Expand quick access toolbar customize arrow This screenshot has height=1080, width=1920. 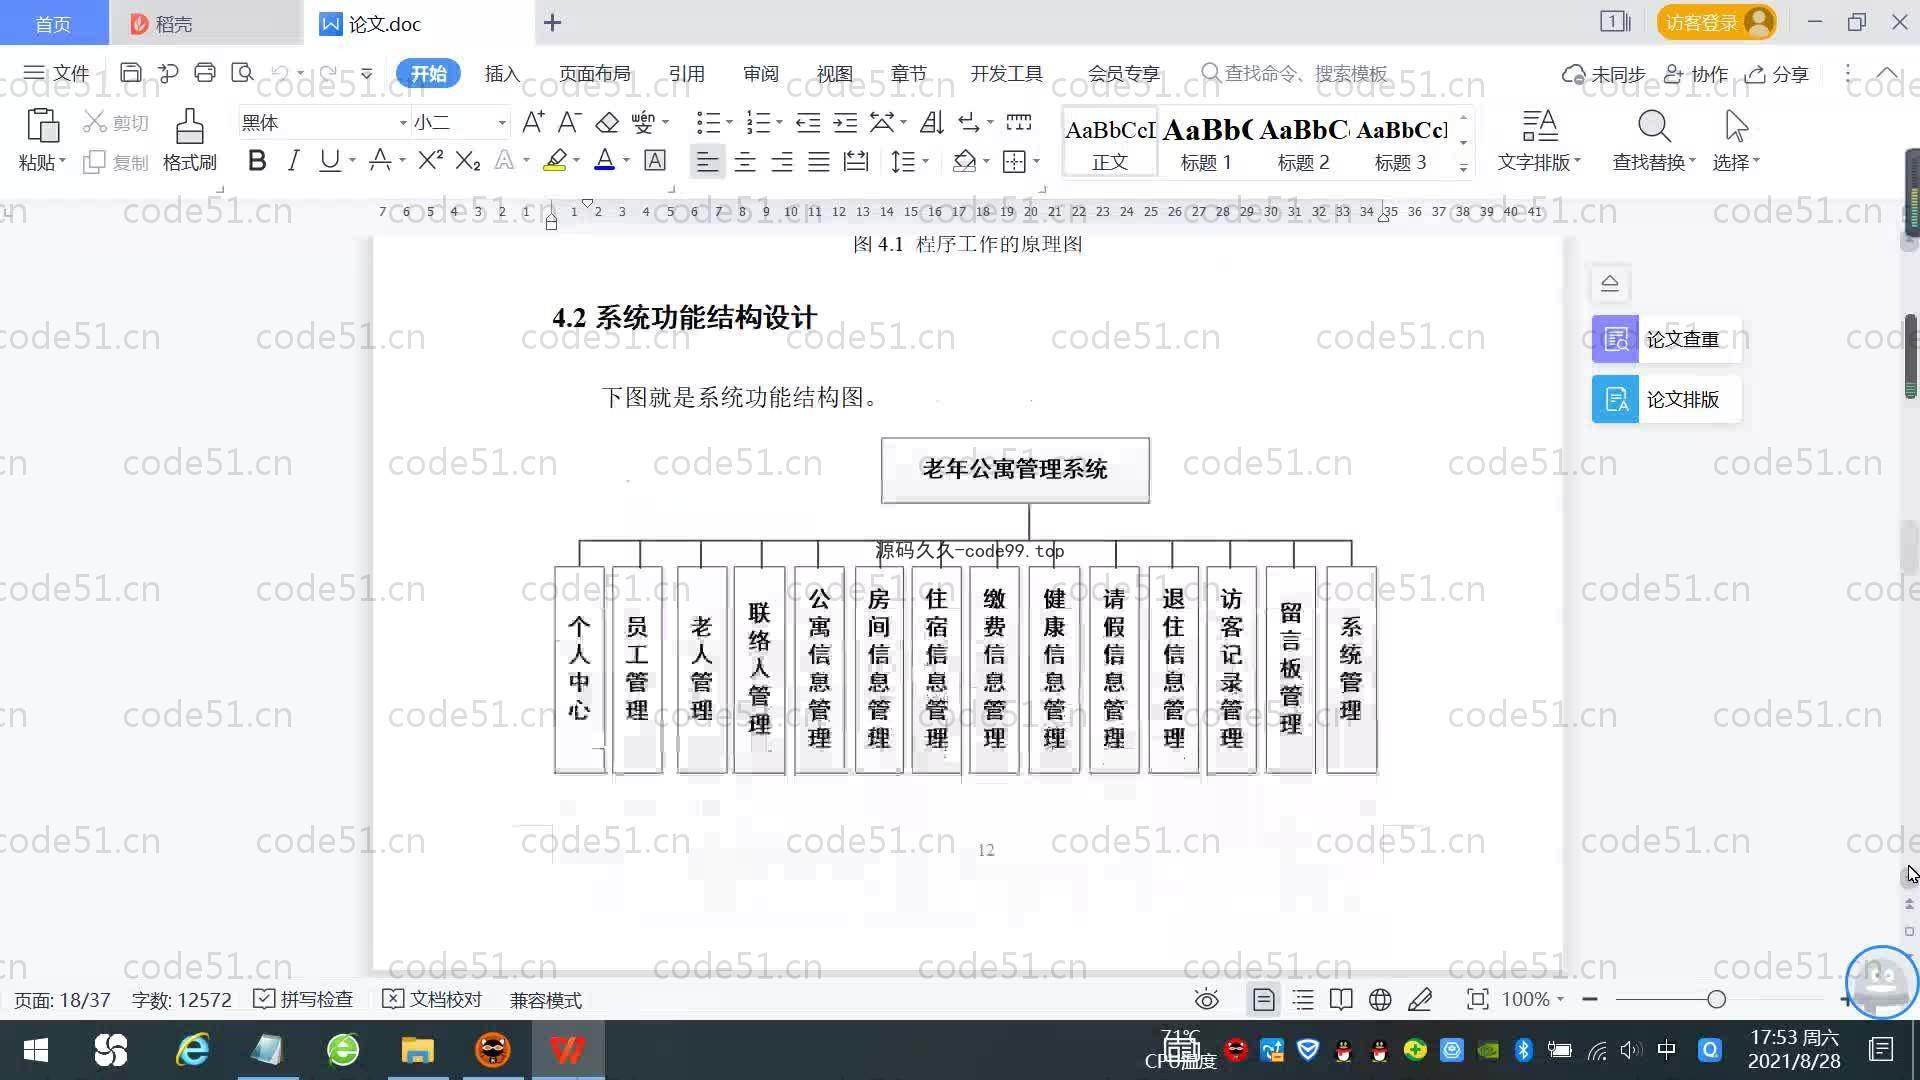coord(367,74)
